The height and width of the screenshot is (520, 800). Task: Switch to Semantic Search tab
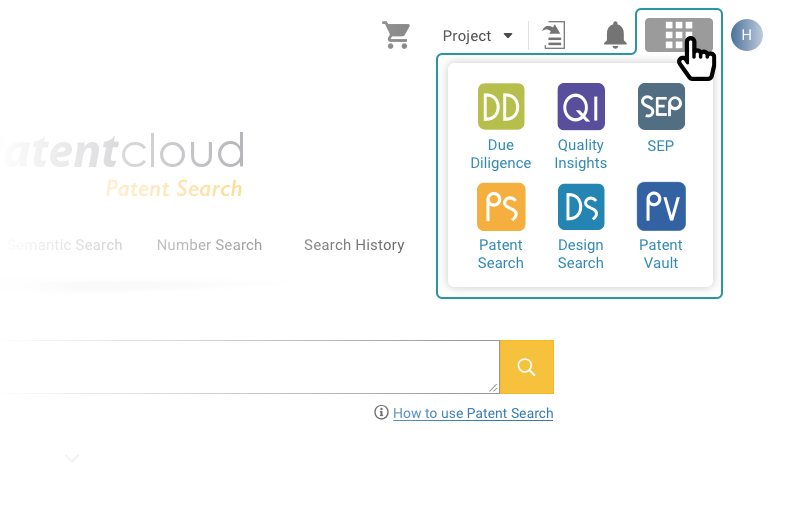(x=65, y=245)
